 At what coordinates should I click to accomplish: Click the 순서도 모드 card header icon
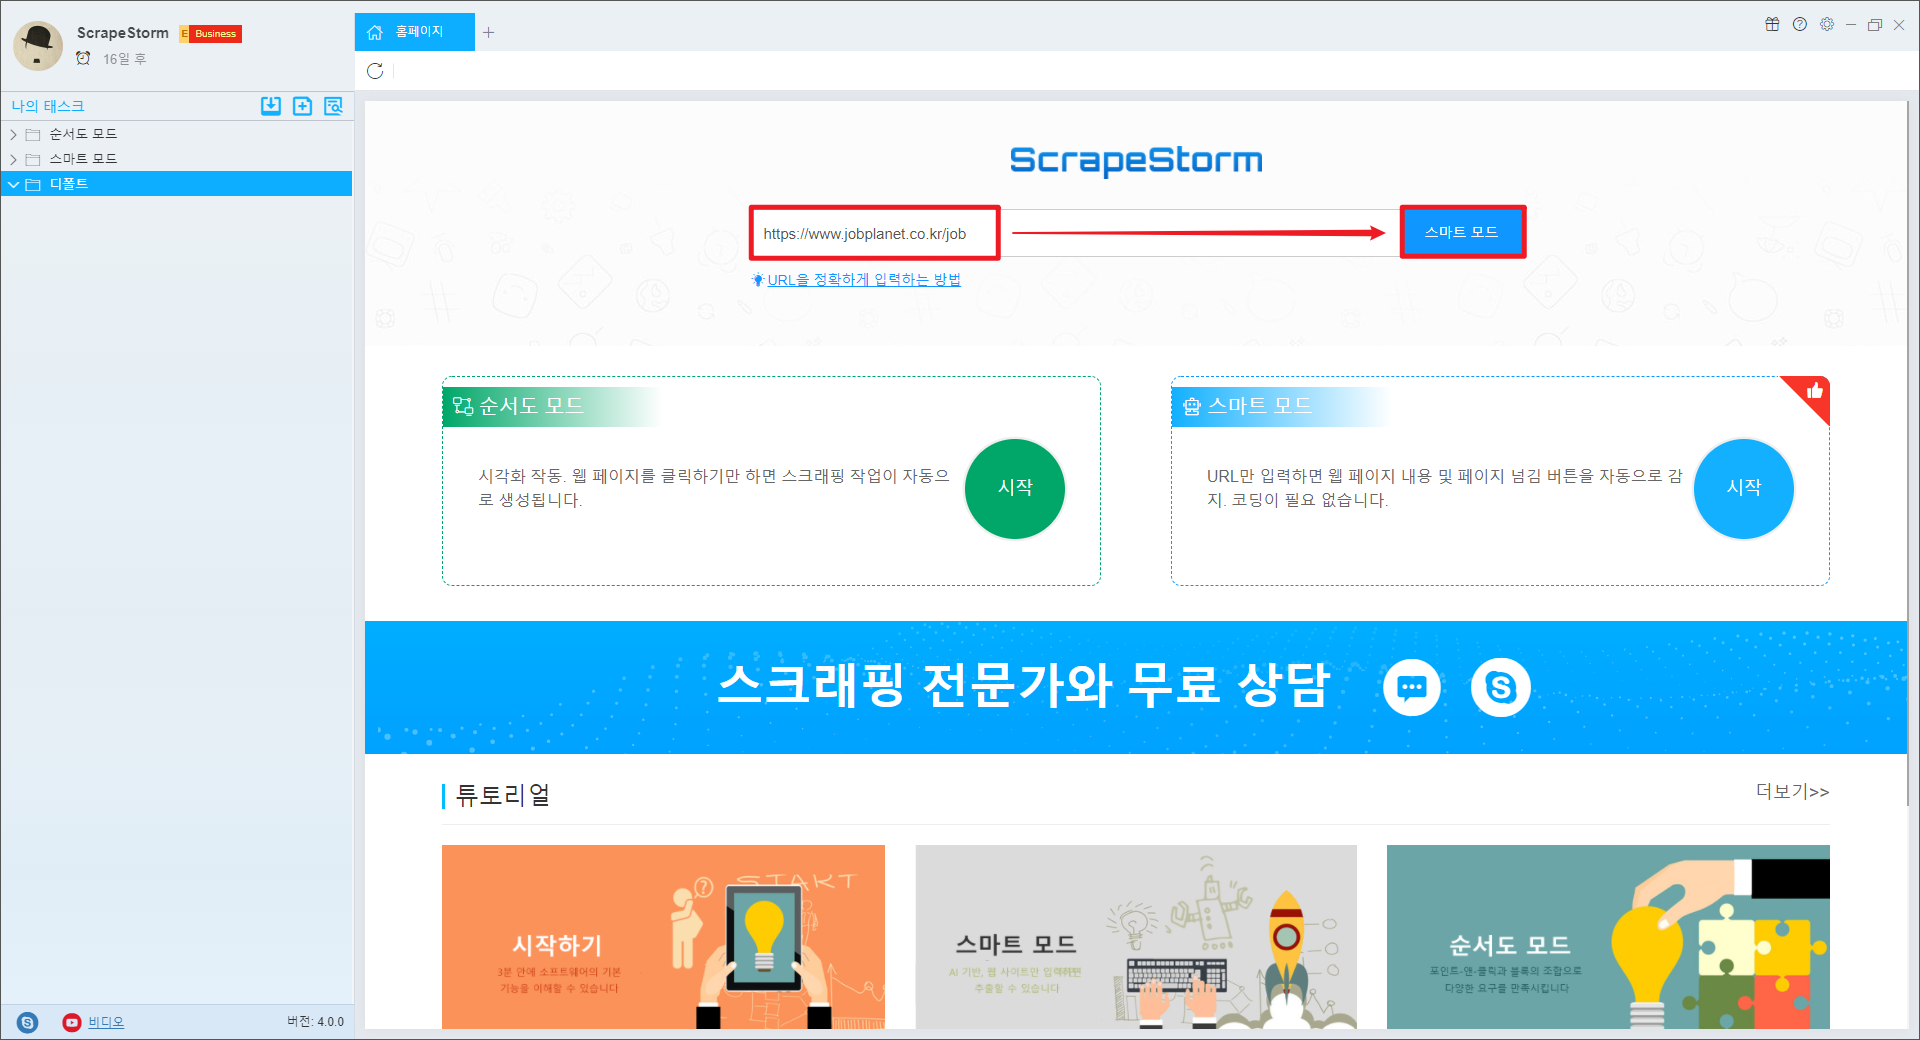463,406
